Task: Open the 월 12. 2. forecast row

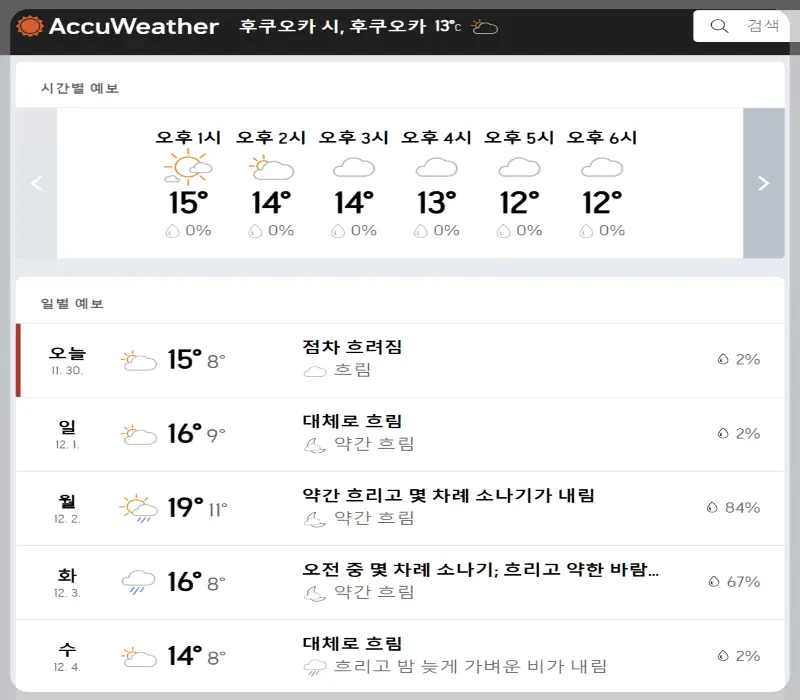Action: tap(400, 509)
